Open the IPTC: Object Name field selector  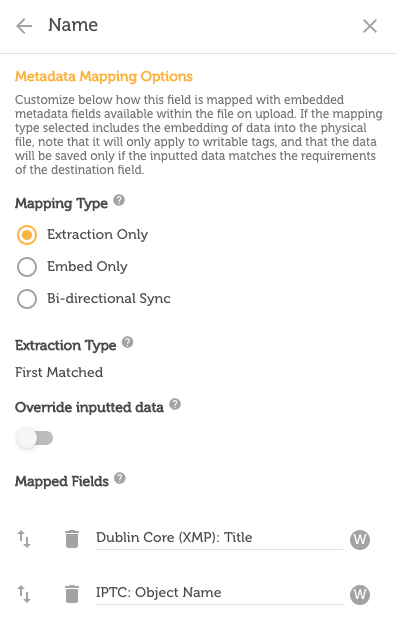pos(219,593)
